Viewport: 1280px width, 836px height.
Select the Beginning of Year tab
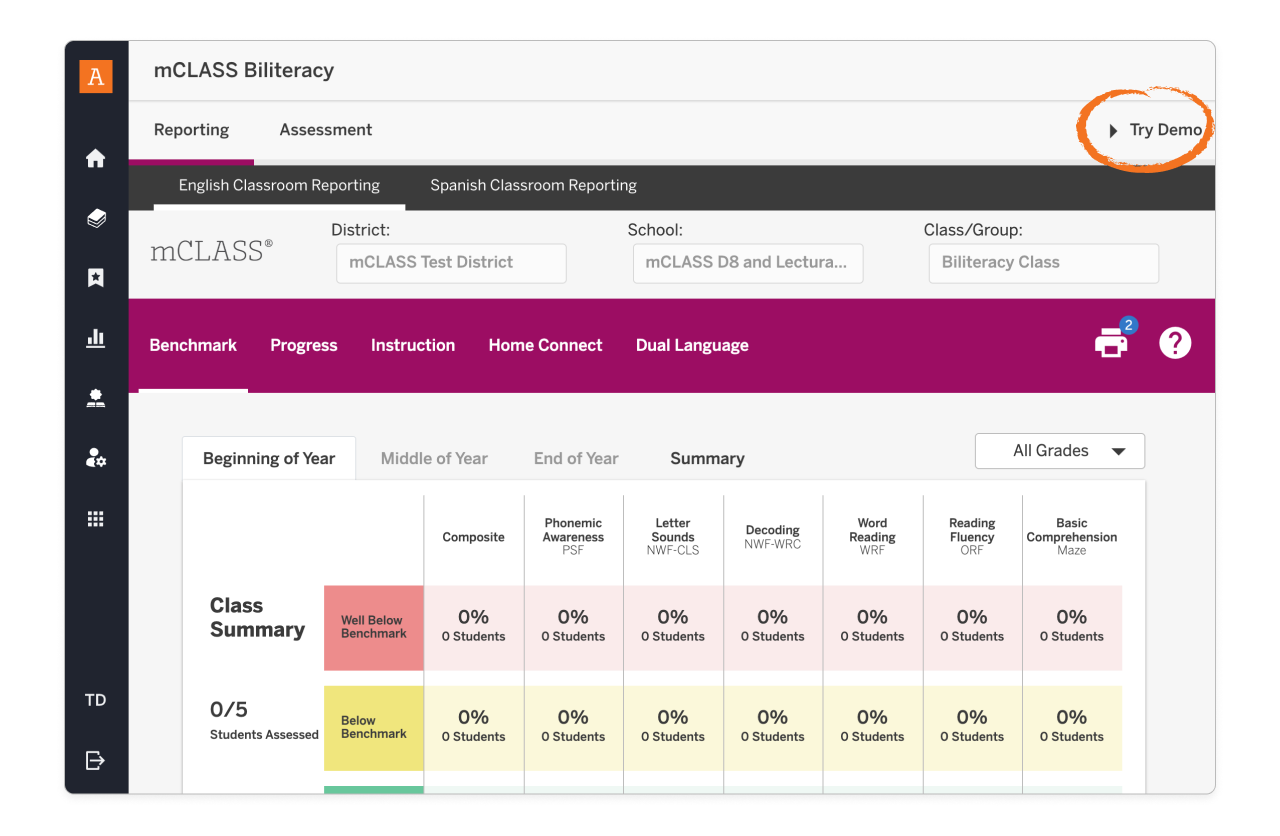pyautogui.click(x=269, y=458)
